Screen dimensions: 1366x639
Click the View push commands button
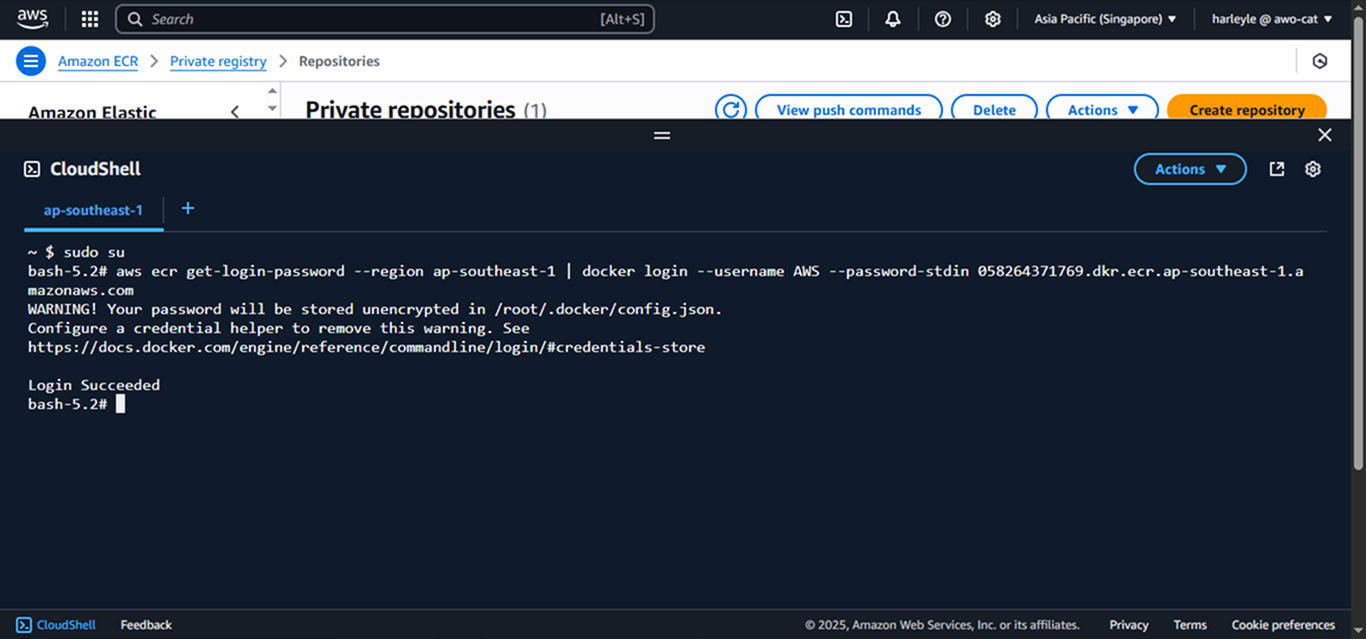(849, 110)
